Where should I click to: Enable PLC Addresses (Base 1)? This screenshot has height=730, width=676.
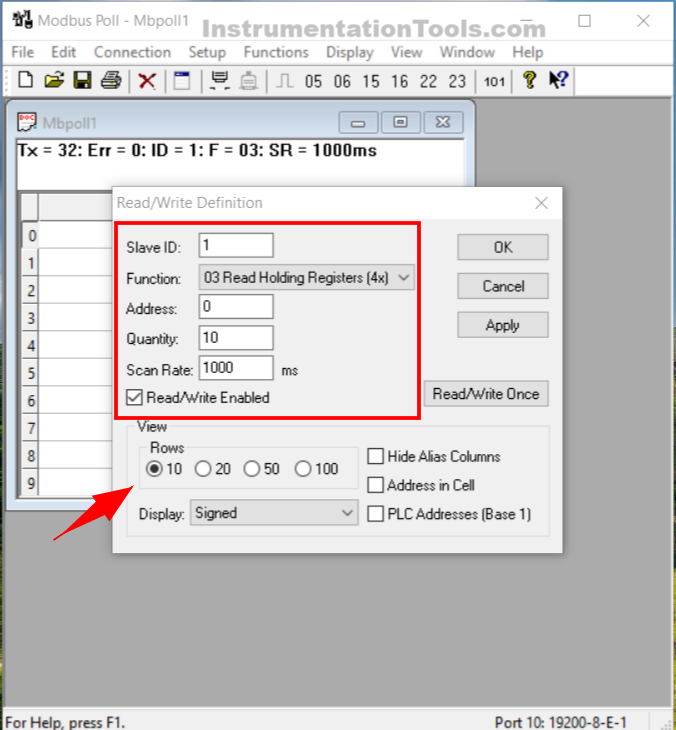click(x=375, y=514)
